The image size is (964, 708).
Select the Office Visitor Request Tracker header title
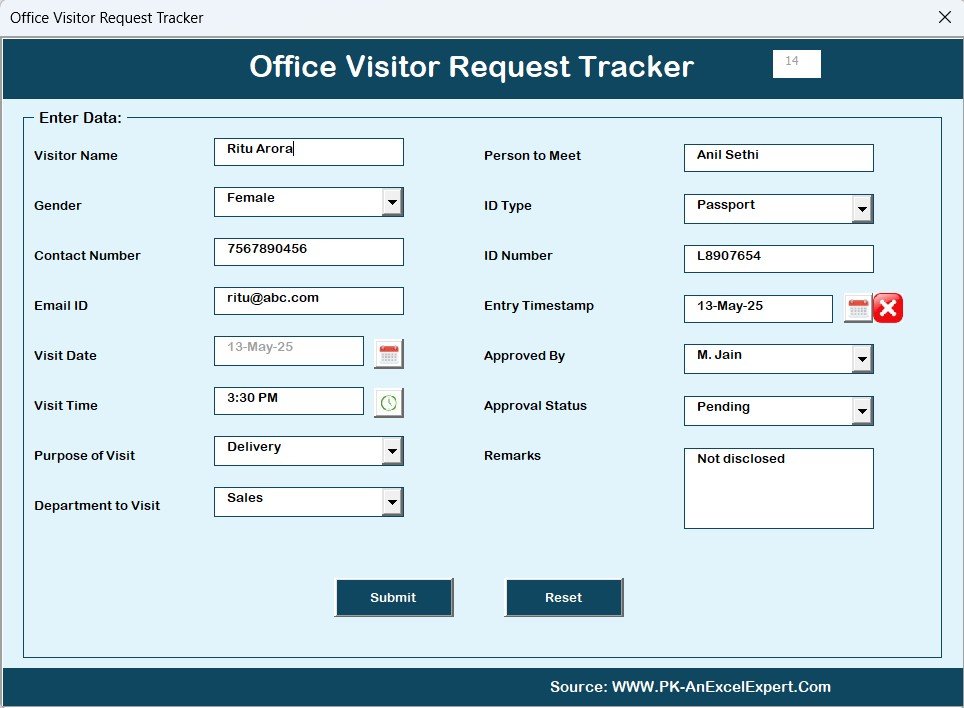tap(472, 66)
